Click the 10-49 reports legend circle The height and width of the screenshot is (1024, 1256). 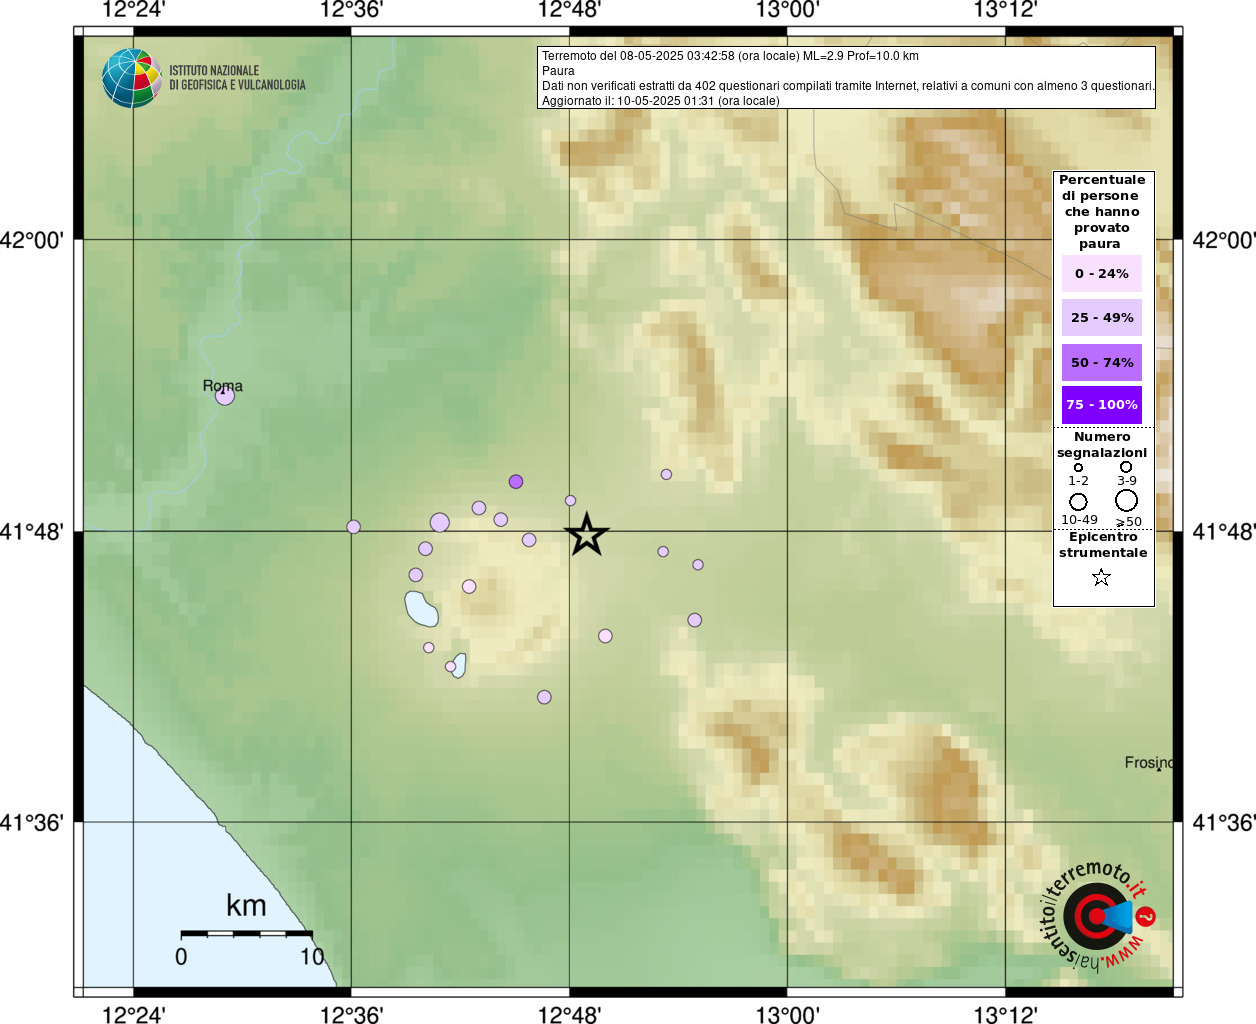(1078, 501)
